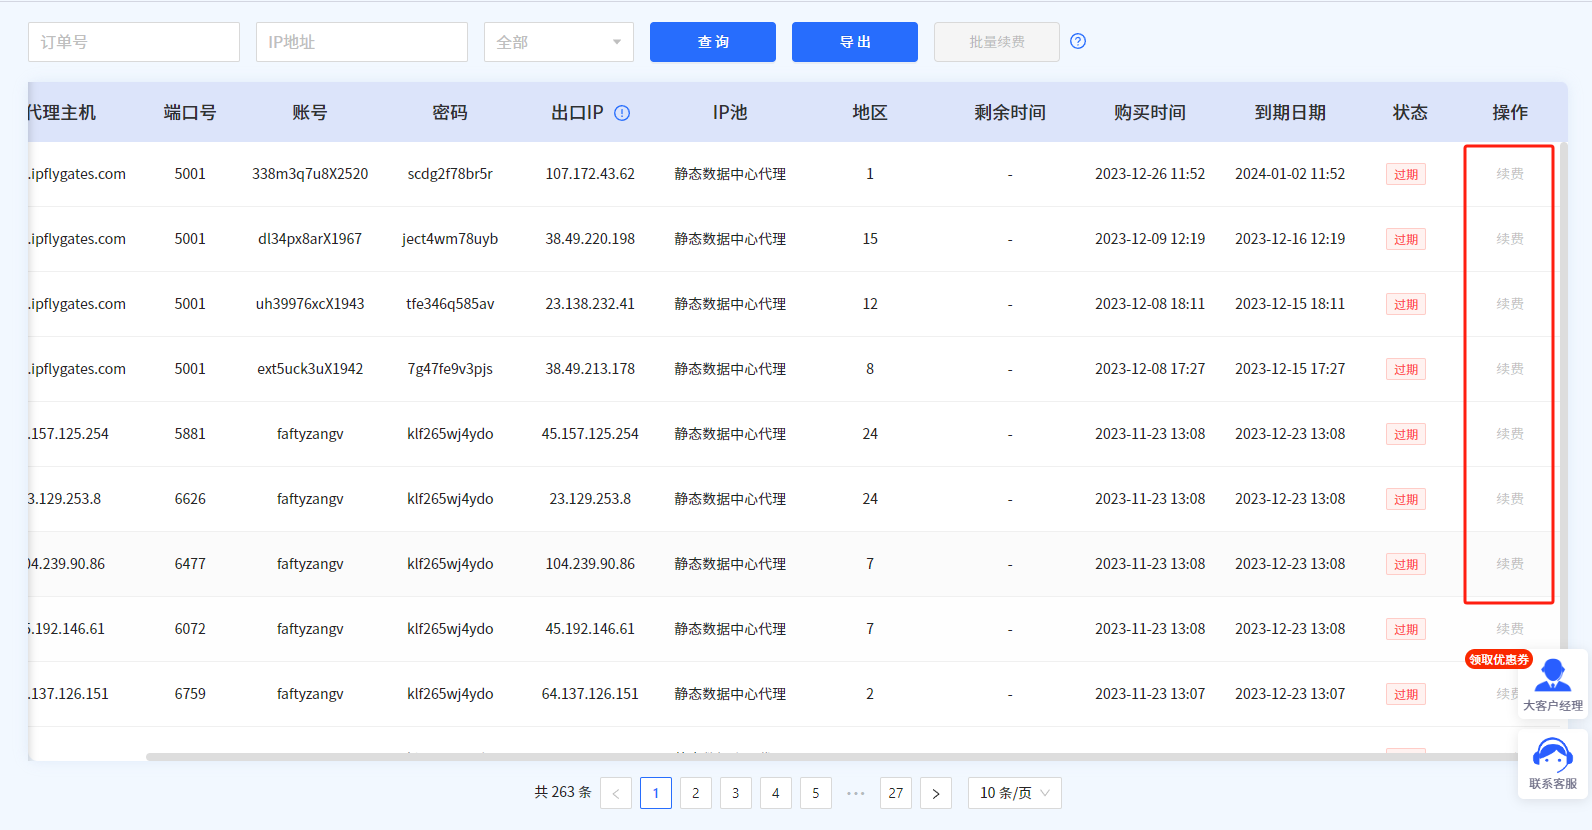Open the 全部 status filter dropdown
The height and width of the screenshot is (830, 1592).
pos(558,42)
